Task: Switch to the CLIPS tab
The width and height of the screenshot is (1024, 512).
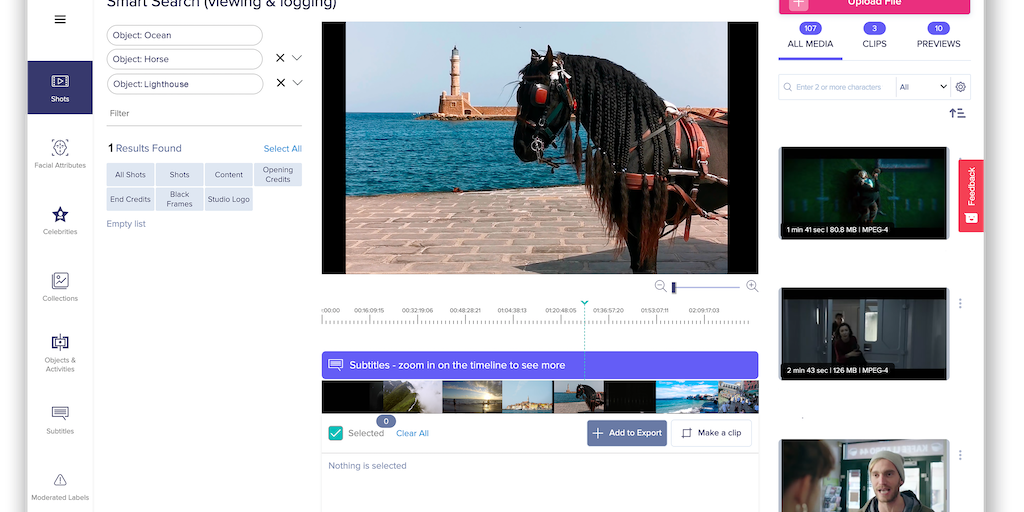Action: pos(874,37)
